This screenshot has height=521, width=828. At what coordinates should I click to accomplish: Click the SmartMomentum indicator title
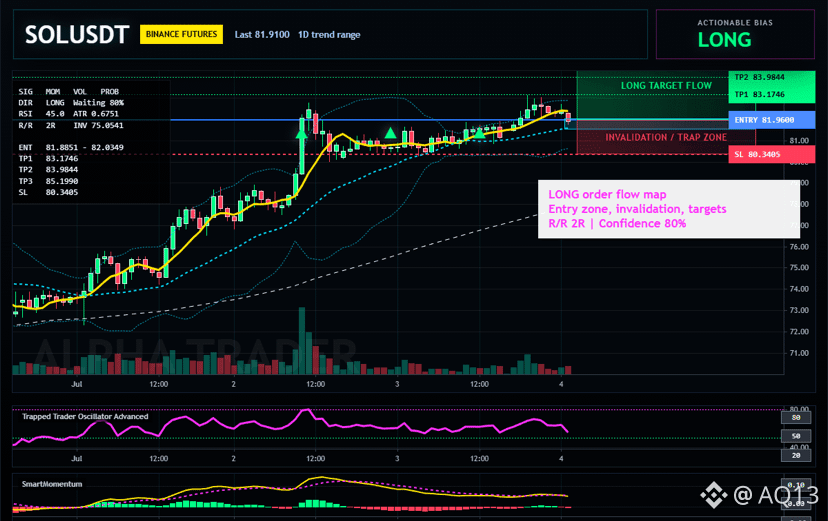point(52,484)
